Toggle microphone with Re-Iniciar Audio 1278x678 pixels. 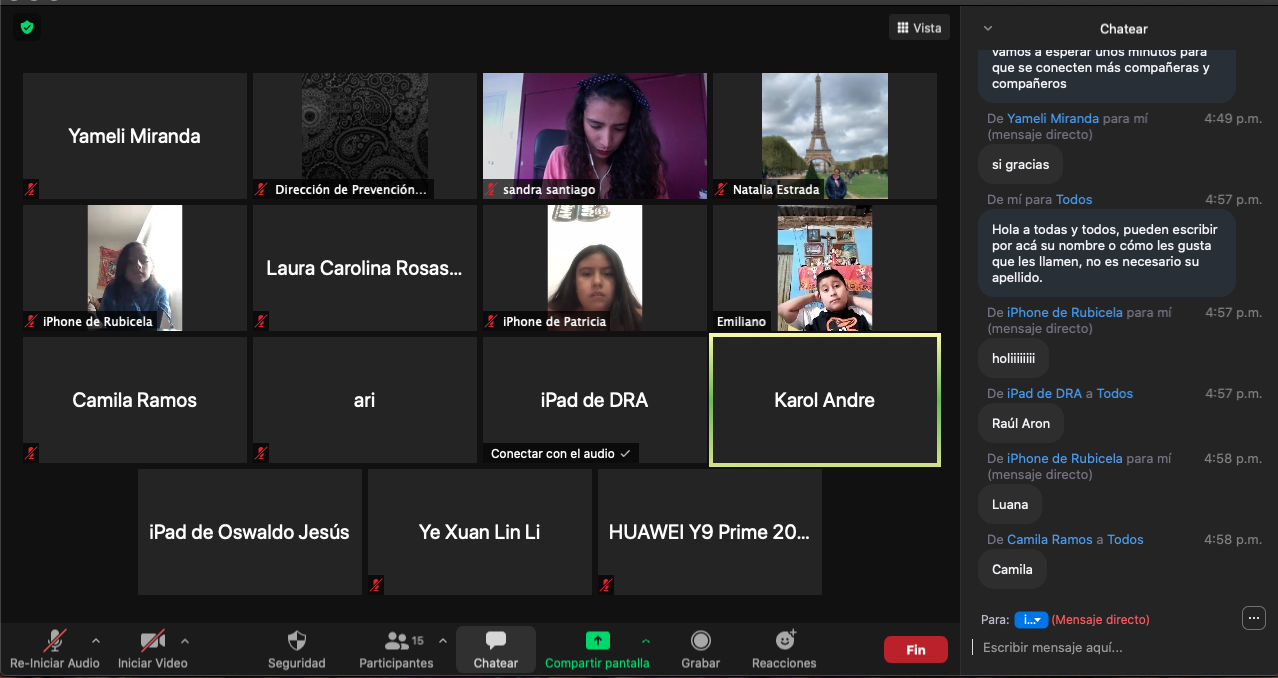[54, 641]
